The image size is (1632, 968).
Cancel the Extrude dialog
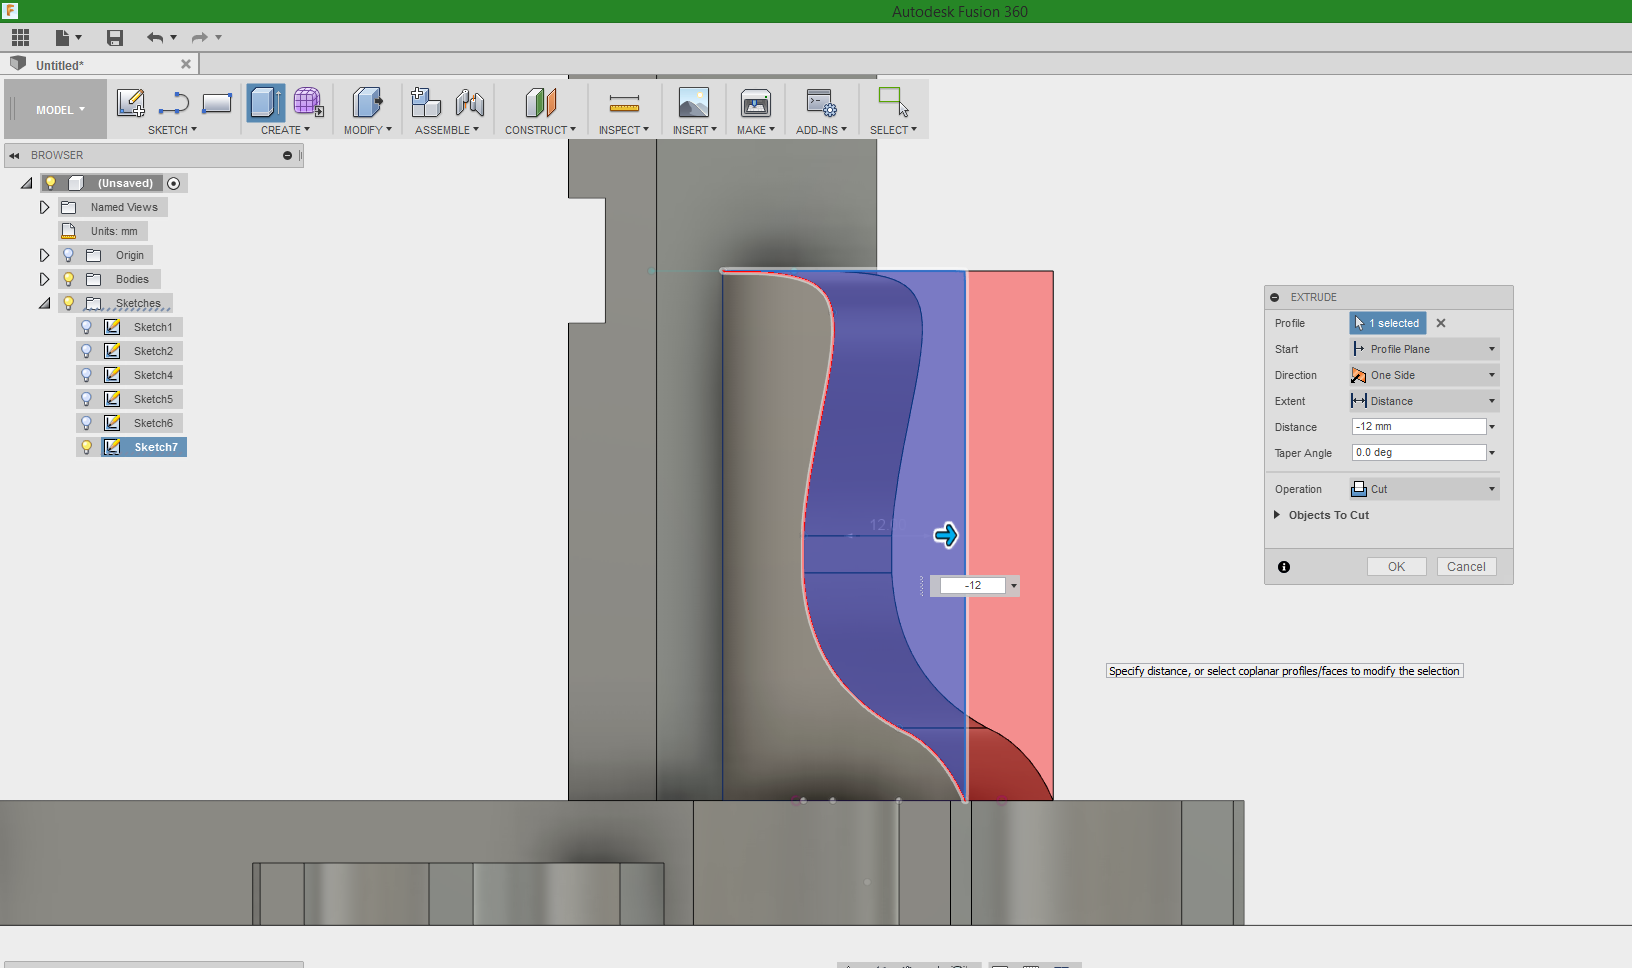click(x=1467, y=567)
